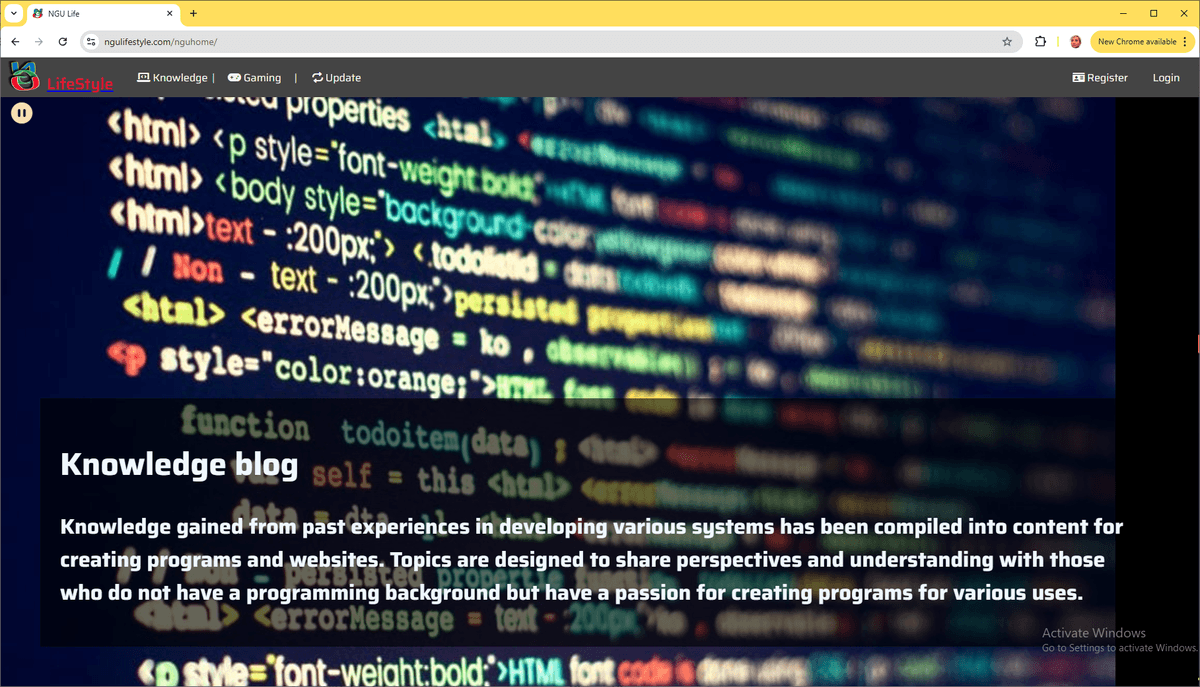
Task: Click the Knowledge blog heading
Action: [x=179, y=465]
